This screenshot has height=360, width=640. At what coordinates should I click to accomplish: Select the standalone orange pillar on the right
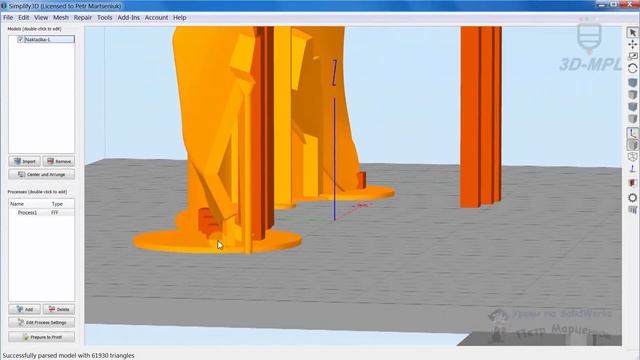(x=481, y=116)
